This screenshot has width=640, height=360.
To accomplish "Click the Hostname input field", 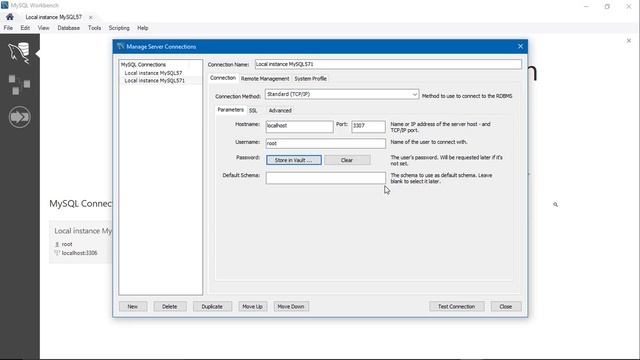I will (x=299, y=126).
